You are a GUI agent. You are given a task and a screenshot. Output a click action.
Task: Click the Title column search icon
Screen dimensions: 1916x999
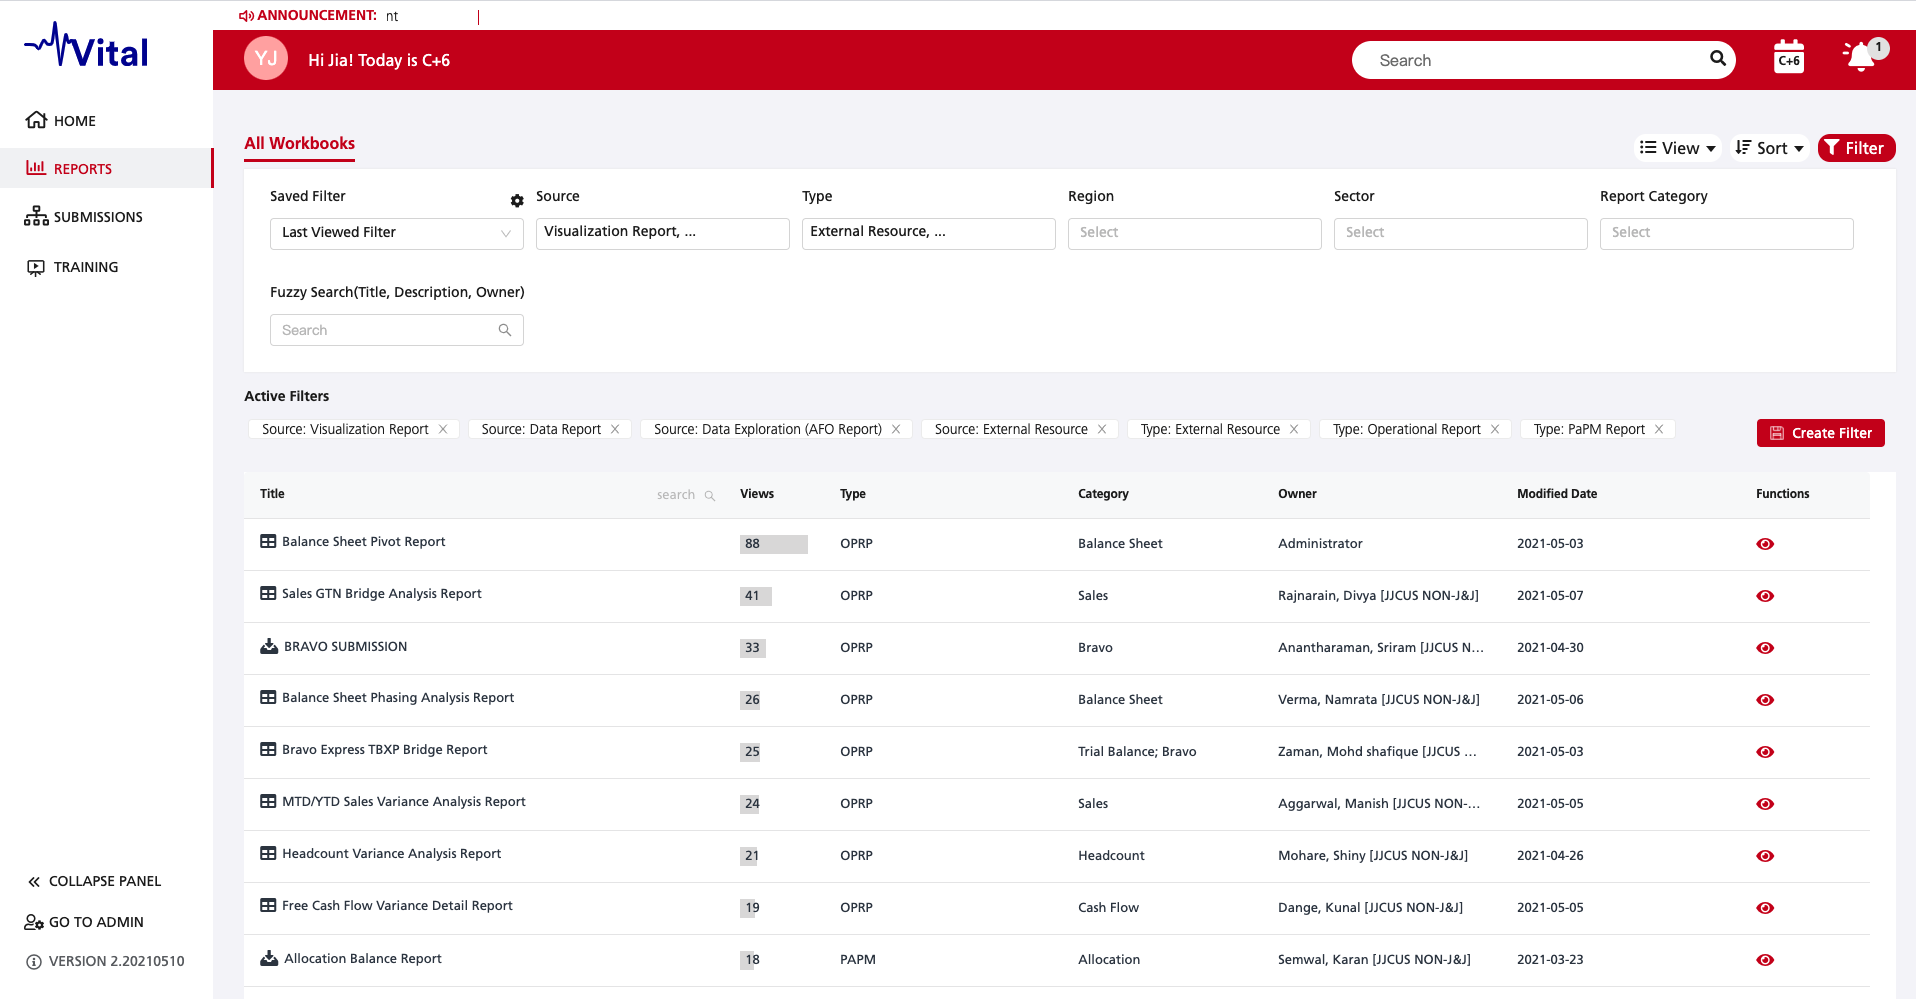[x=710, y=496]
